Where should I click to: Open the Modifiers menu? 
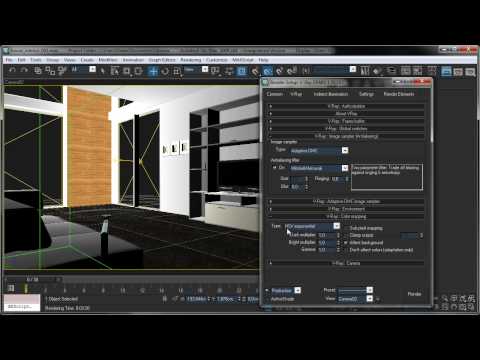pyautogui.click(x=108, y=60)
